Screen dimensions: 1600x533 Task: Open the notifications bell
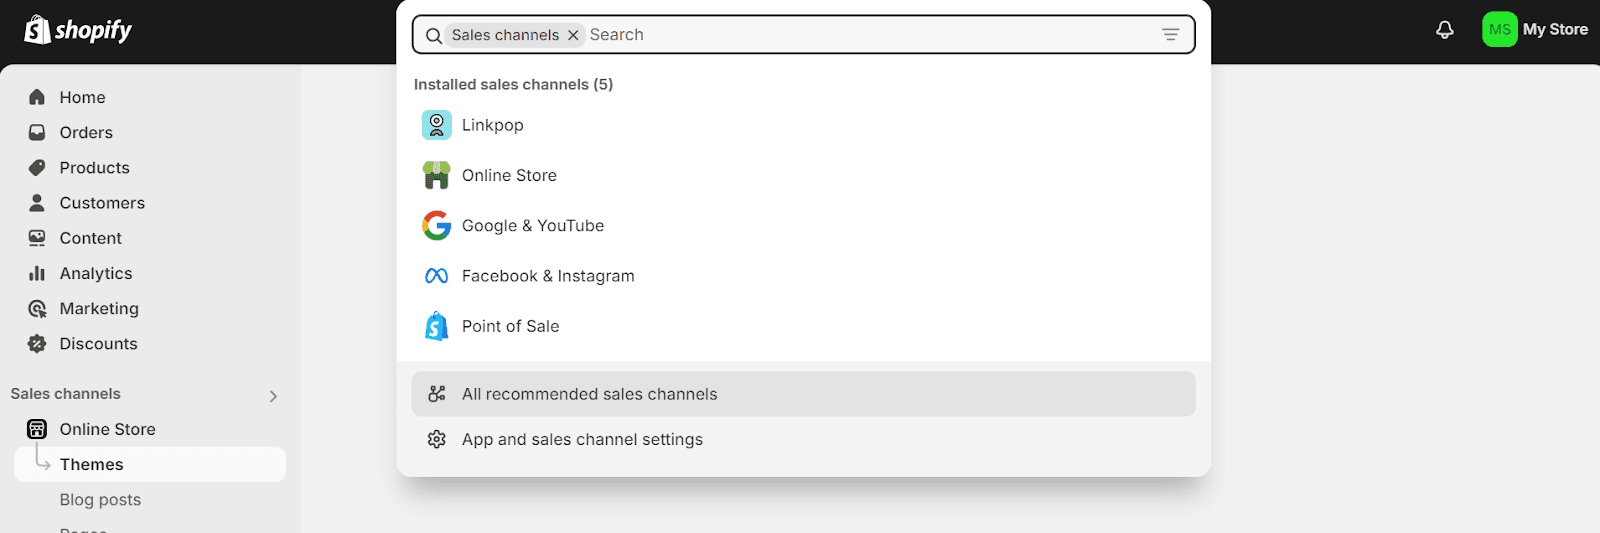(1445, 30)
